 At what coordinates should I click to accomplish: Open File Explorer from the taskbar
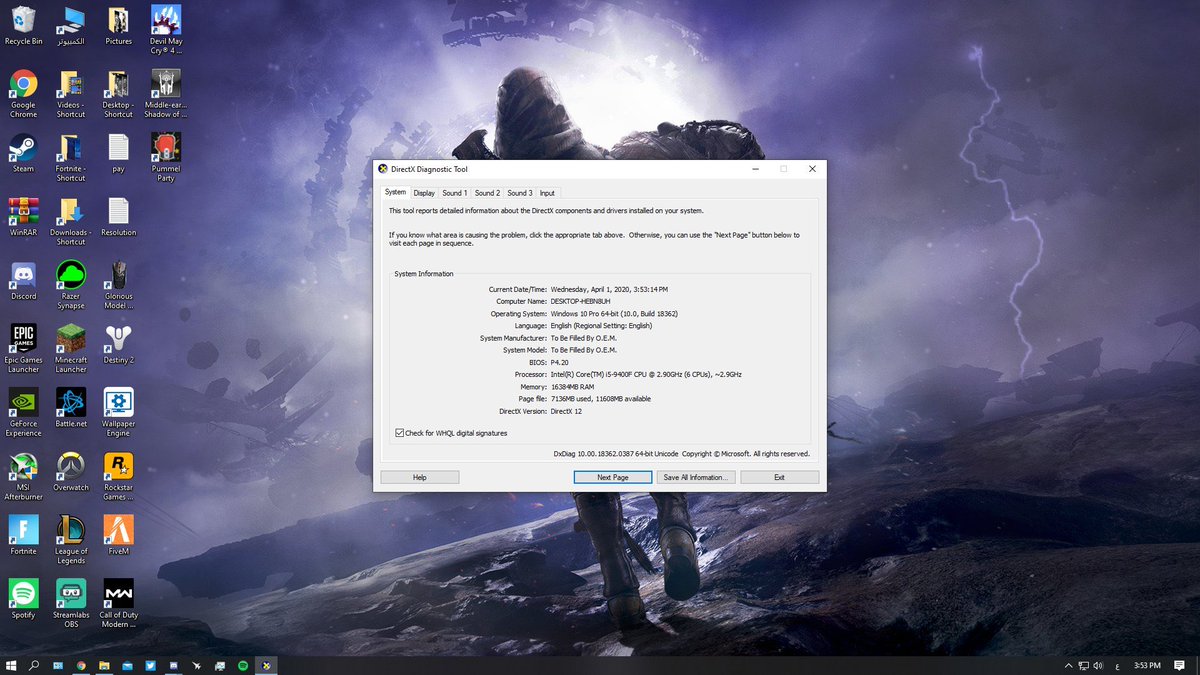[x=104, y=665]
